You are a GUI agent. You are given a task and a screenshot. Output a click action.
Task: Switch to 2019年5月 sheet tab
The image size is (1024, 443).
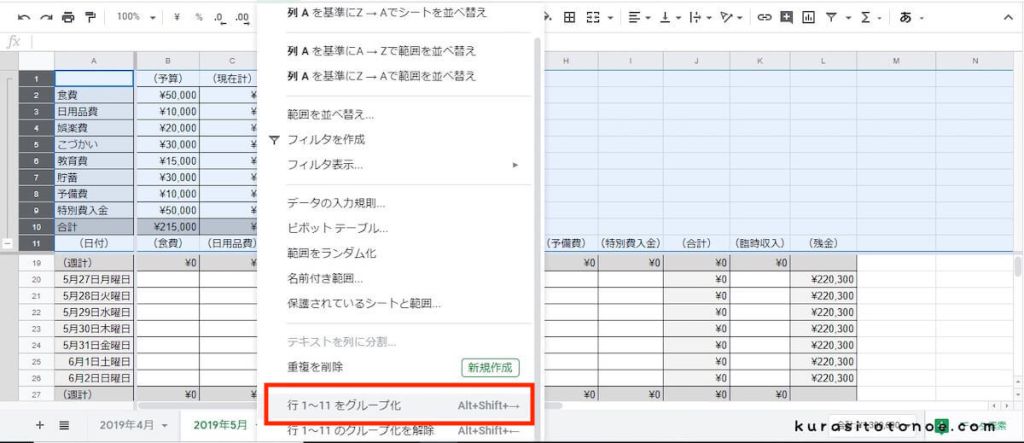[x=220, y=425]
